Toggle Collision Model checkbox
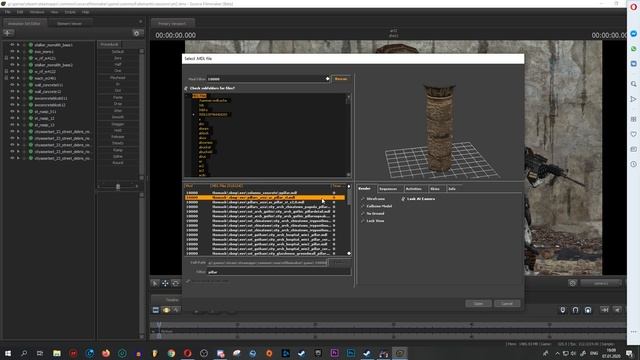Image resolution: width=640 pixels, height=360 pixels. (362, 206)
